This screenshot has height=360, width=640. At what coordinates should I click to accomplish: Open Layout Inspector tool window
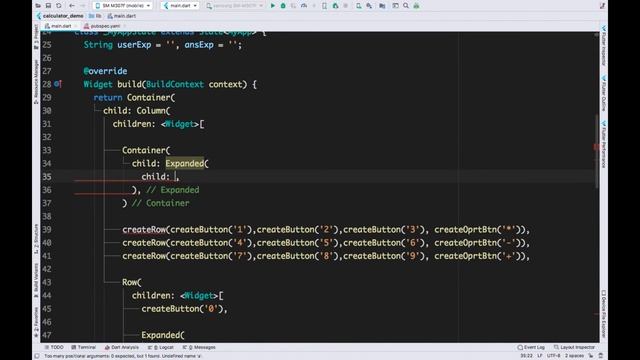point(574,347)
